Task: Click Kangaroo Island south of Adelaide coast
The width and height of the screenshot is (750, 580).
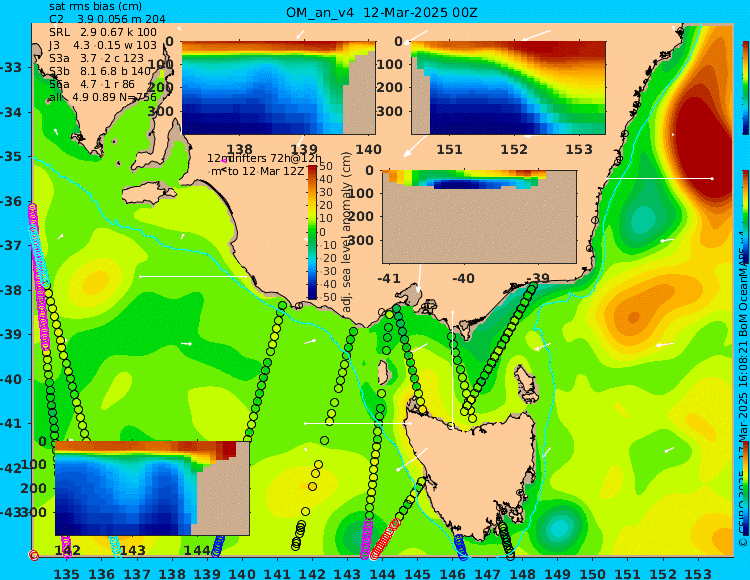Action: (x=148, y=193)
